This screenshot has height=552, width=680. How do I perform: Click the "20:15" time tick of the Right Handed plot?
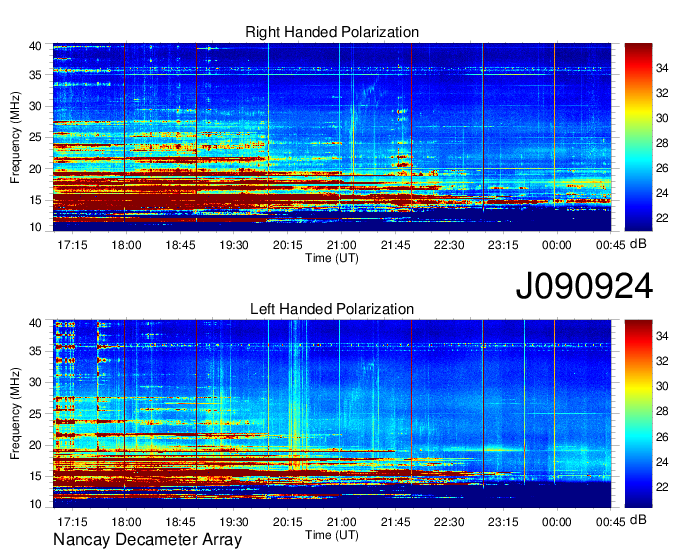pos(288,245)
